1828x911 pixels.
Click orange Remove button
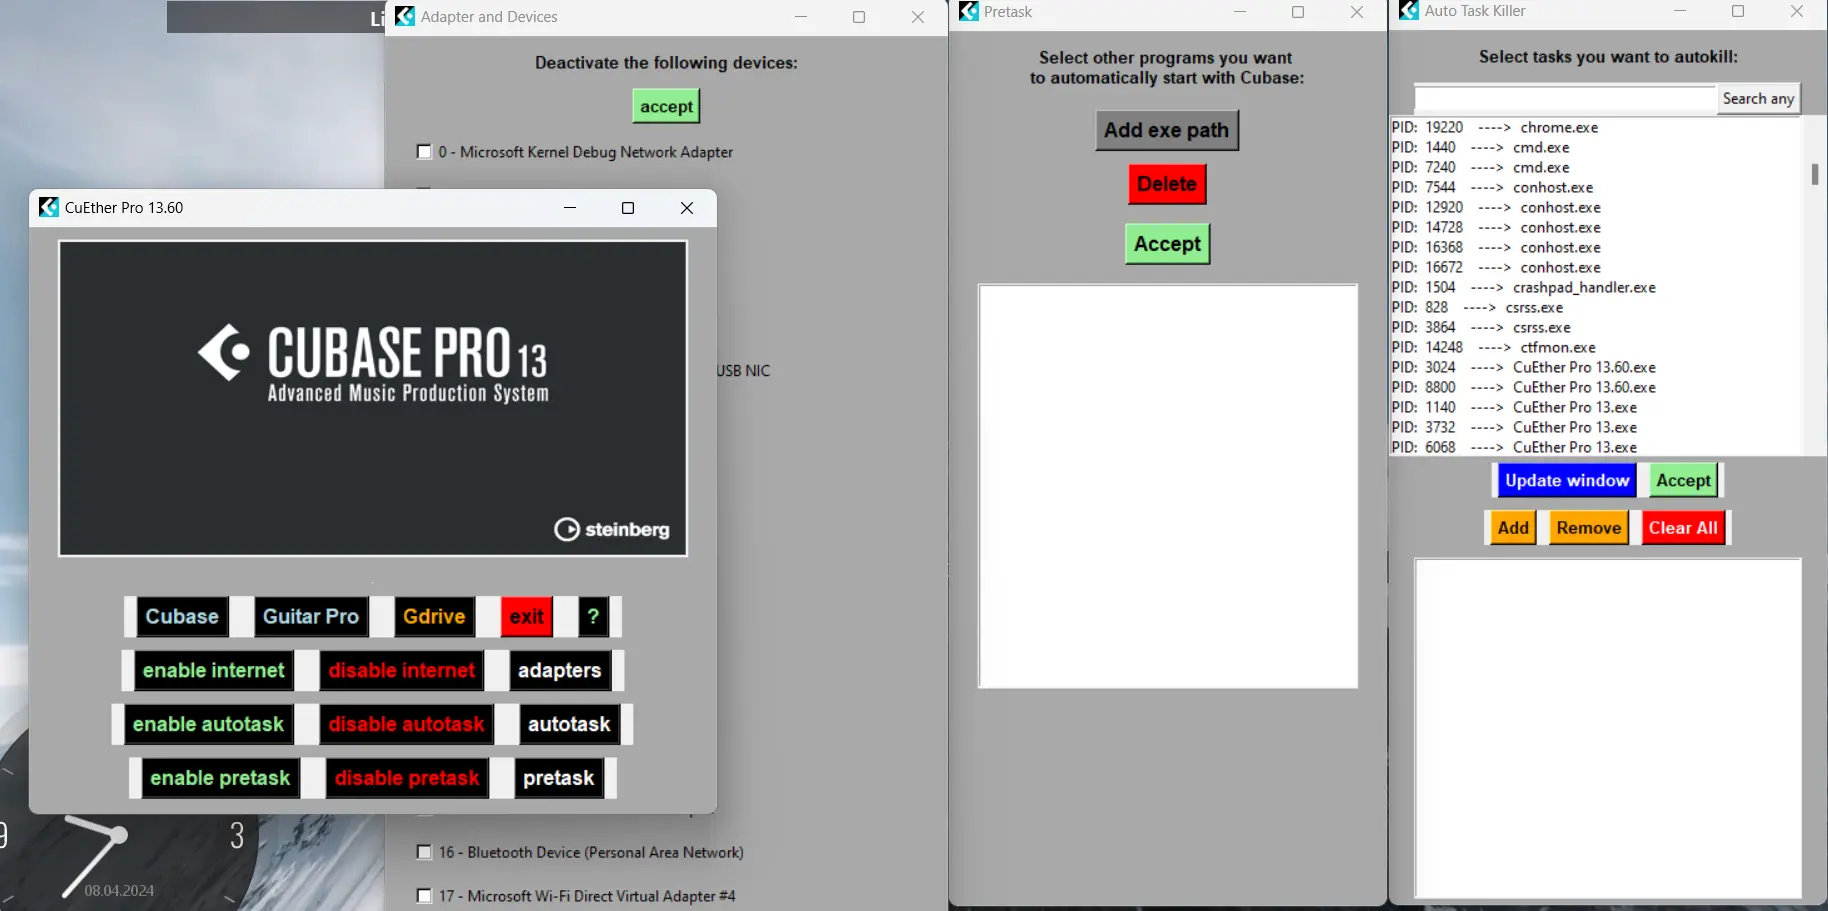[1589, 528]
